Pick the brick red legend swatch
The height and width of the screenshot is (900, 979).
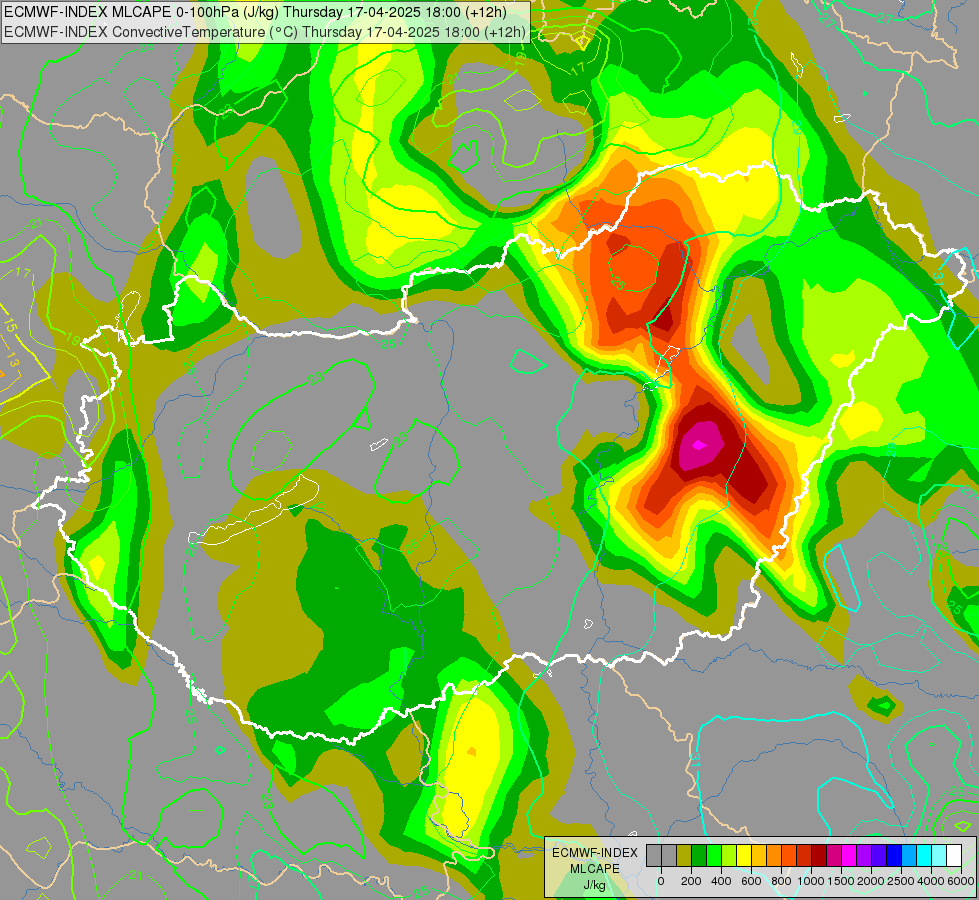tap(804, 855)
